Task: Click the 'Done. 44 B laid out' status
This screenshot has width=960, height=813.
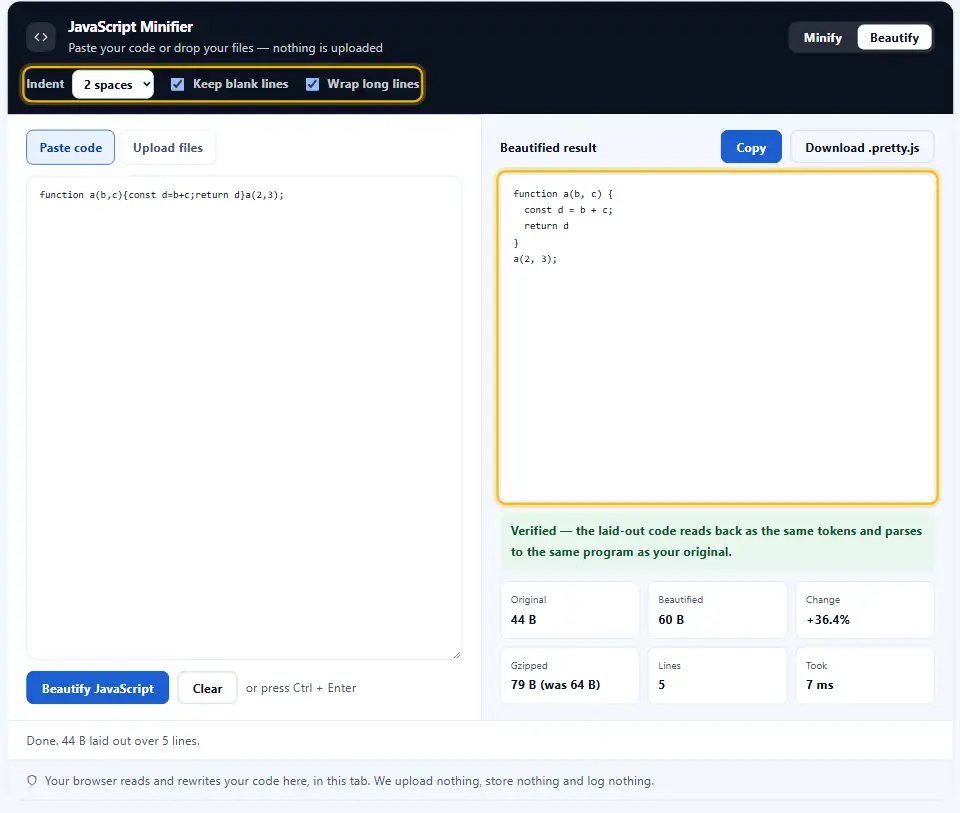Action: [x=113, y=741]
